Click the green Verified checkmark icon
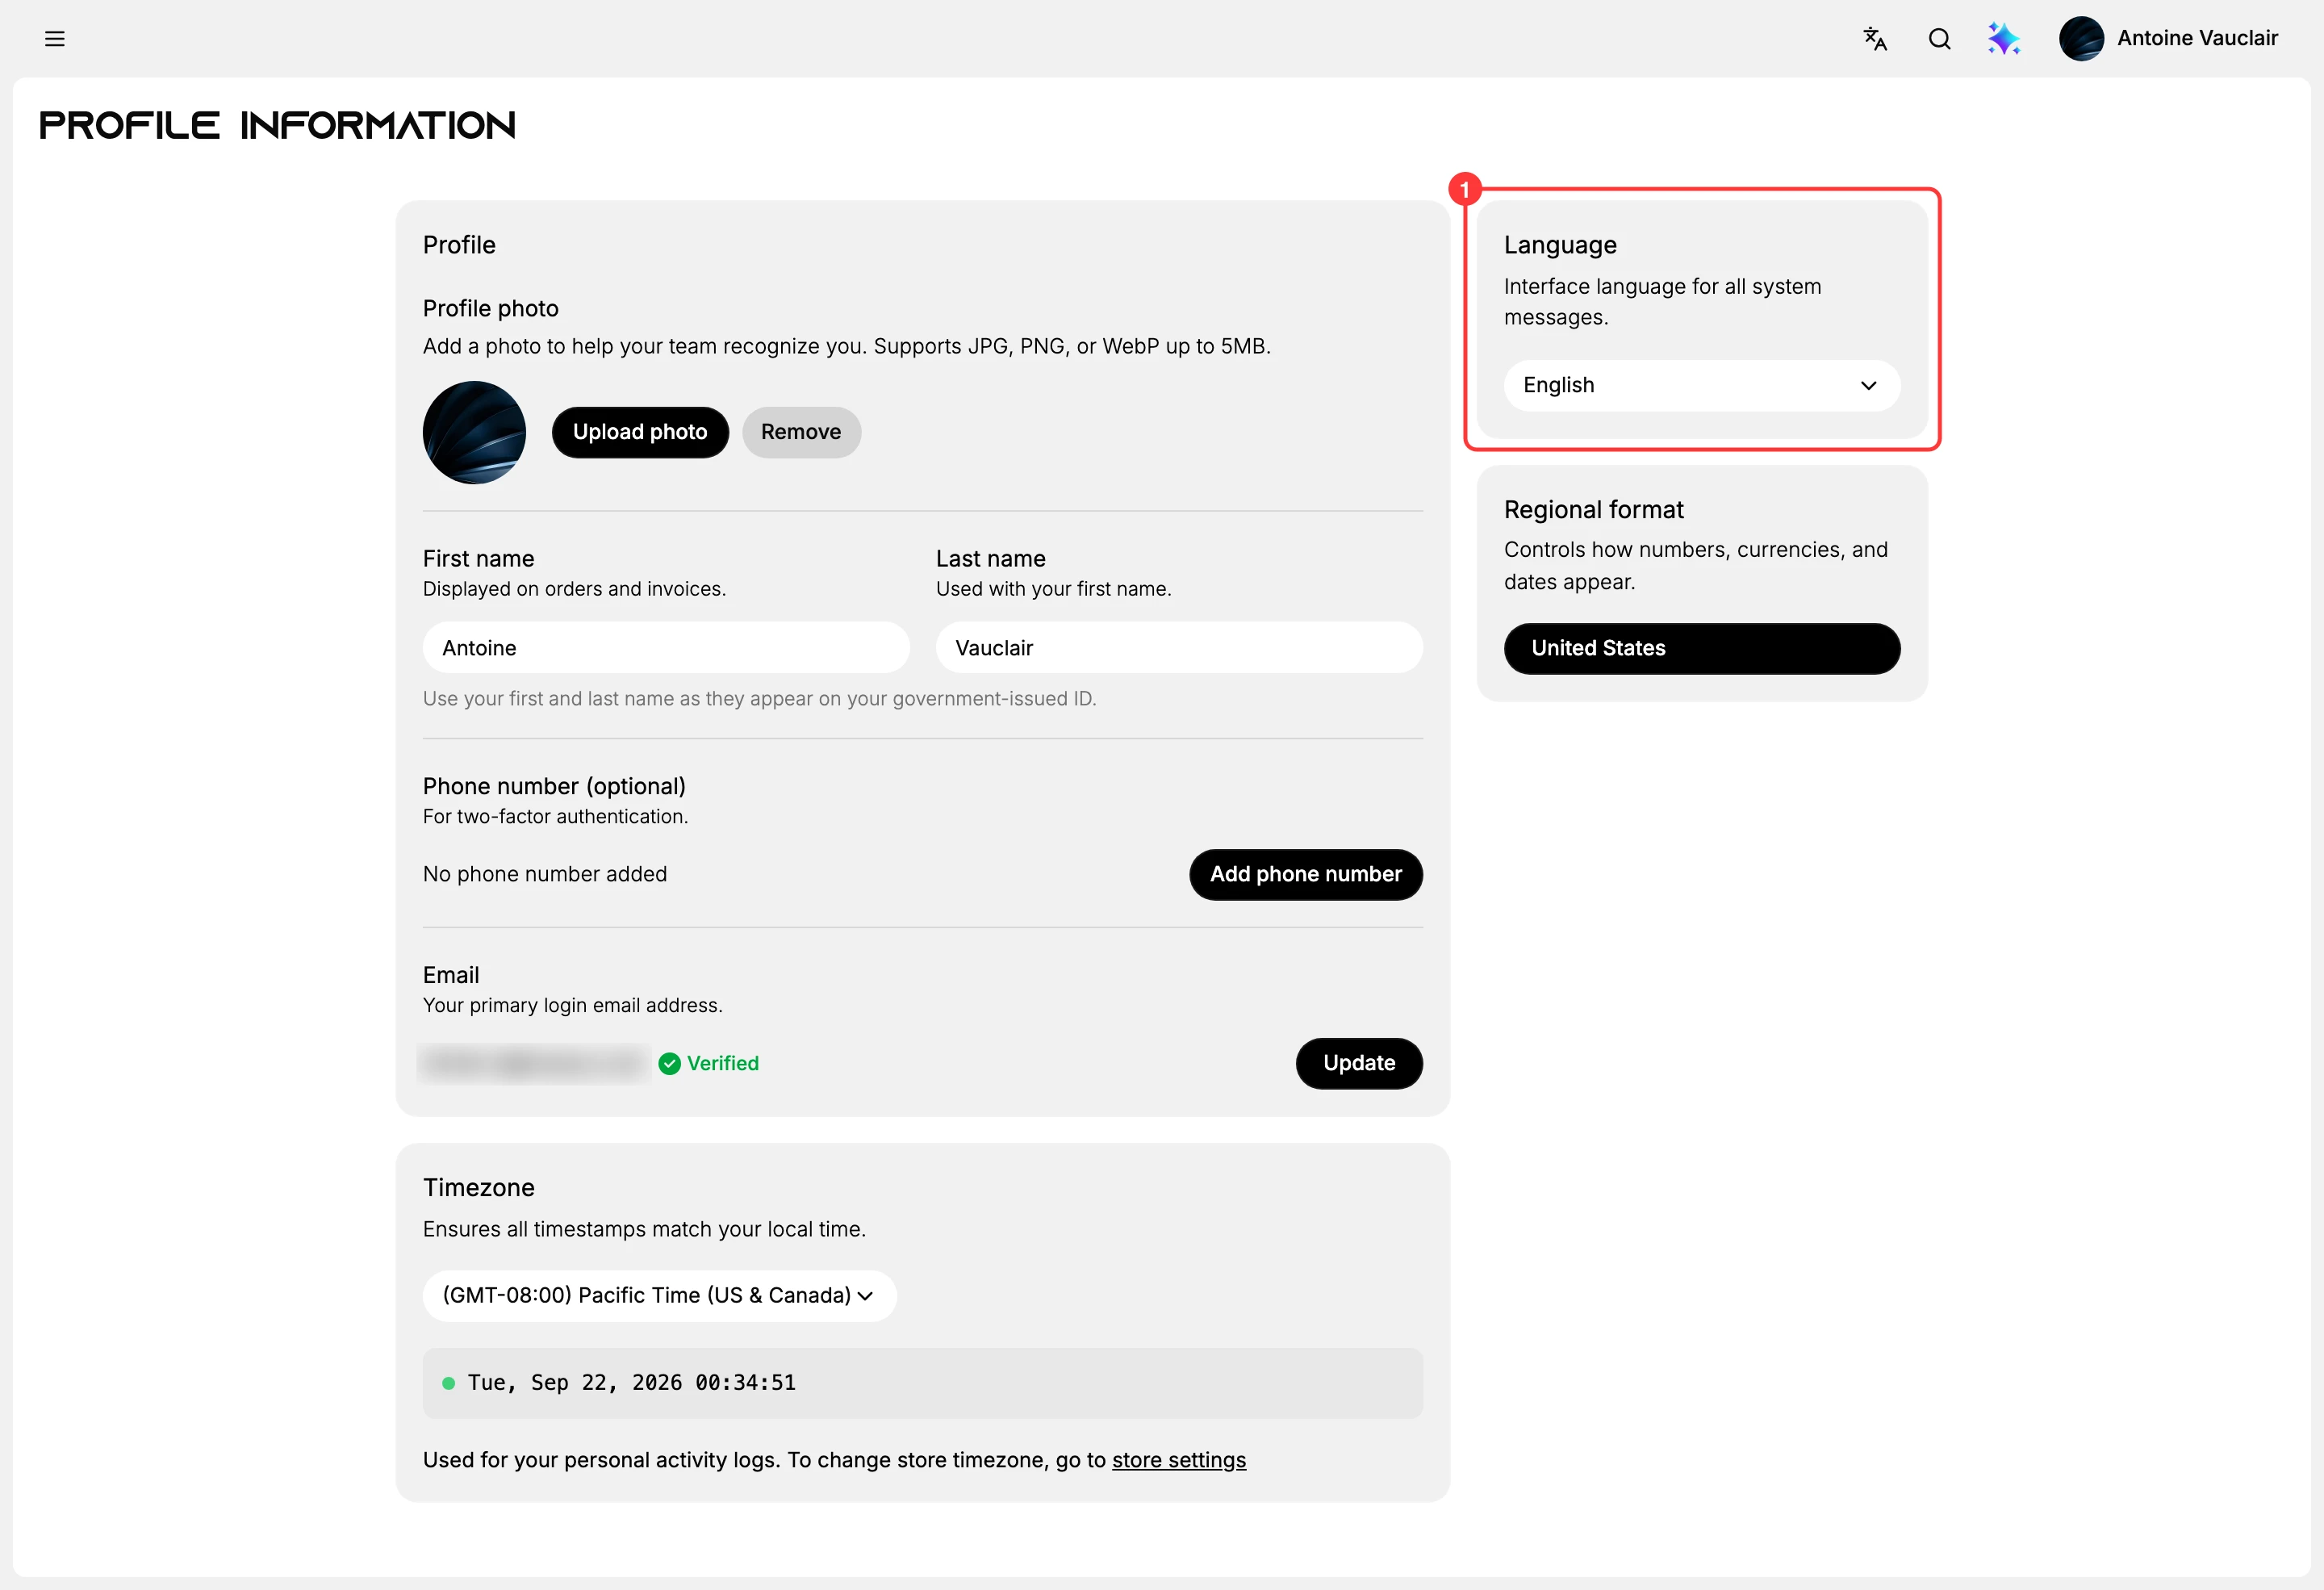The height and width of the screenshot is (1590, 2324). click(669, 1064)
